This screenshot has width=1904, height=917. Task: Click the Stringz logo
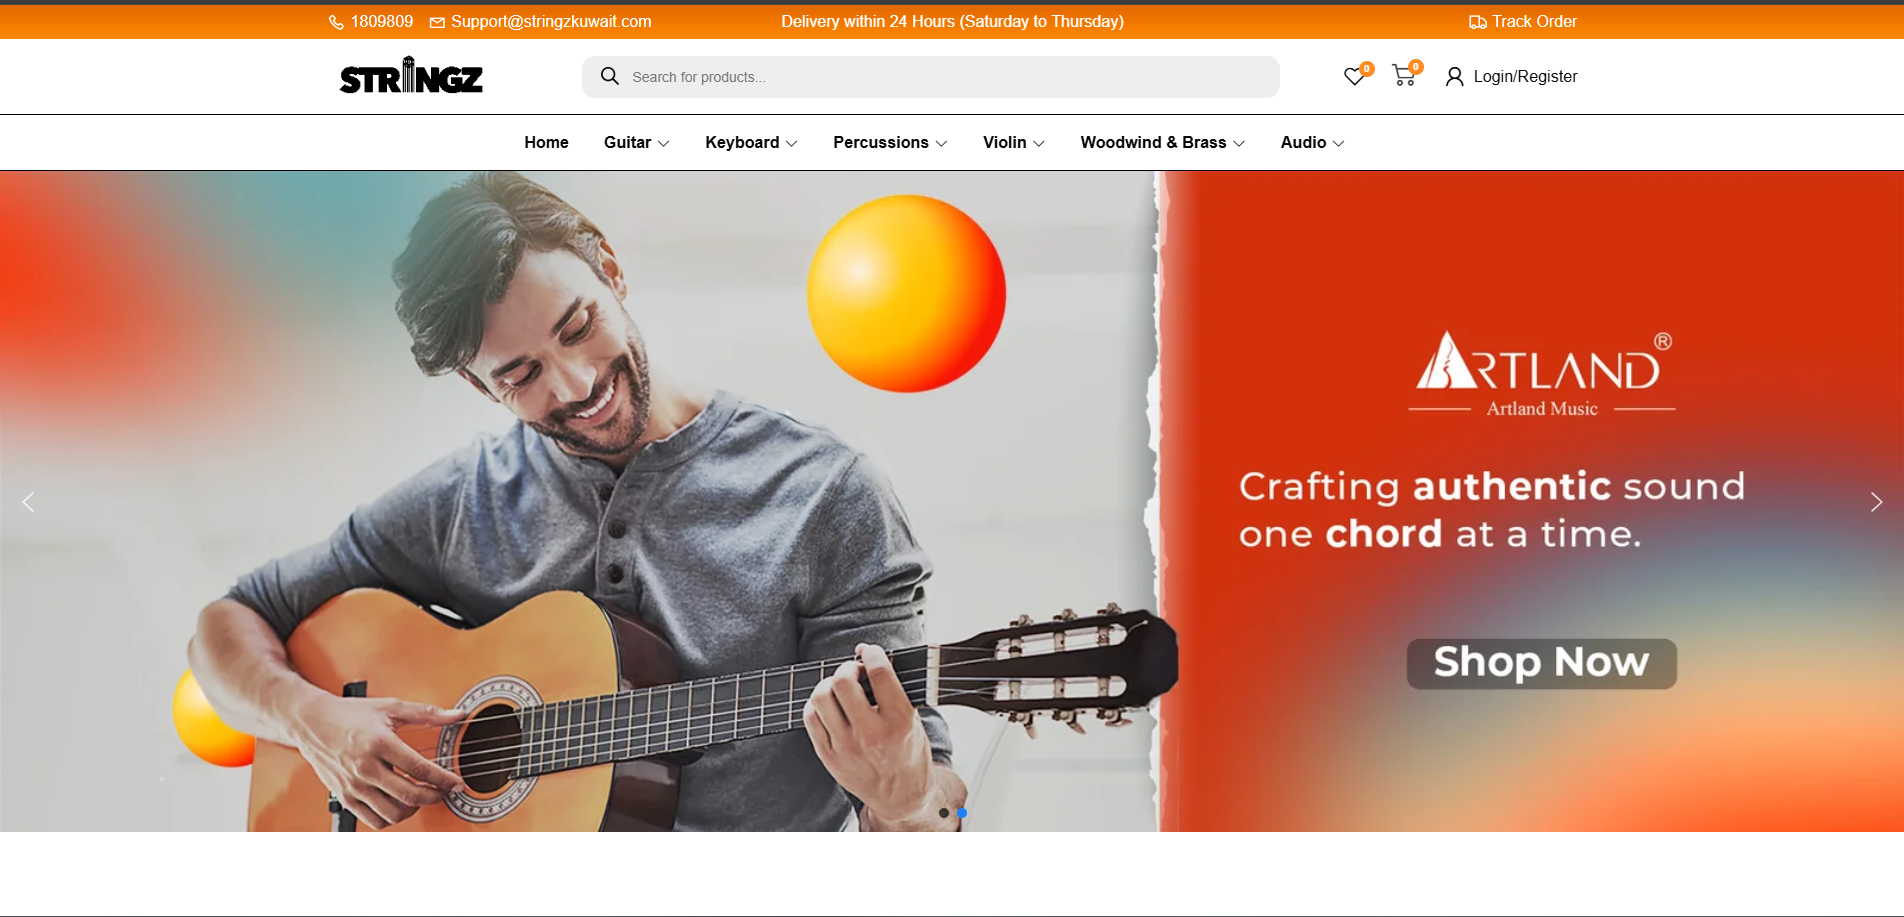[x=411, y=76]
